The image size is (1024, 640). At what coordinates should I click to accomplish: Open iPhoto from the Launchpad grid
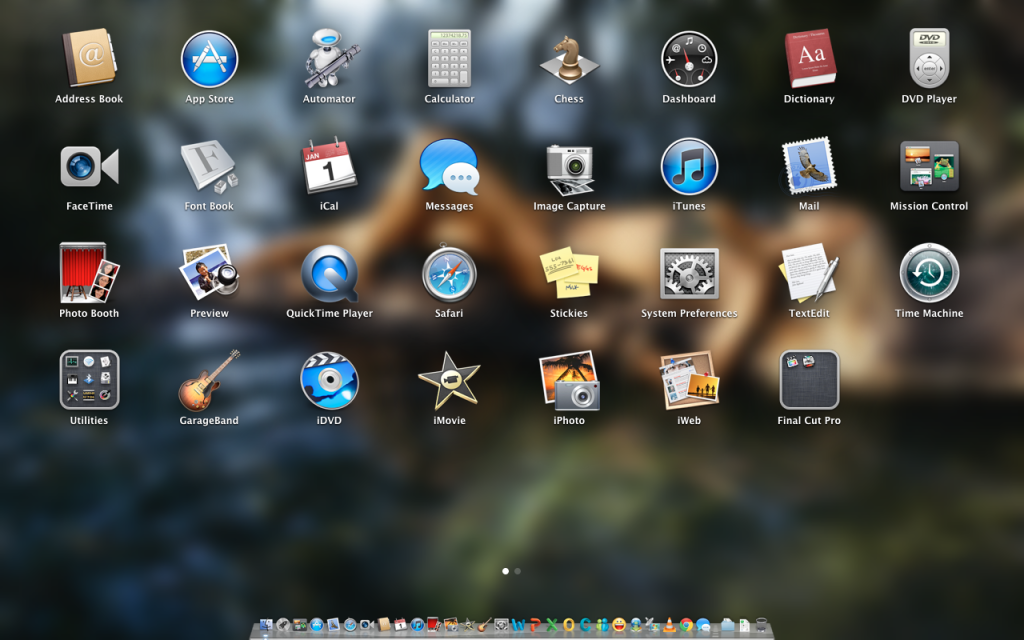tap(569, 380)
